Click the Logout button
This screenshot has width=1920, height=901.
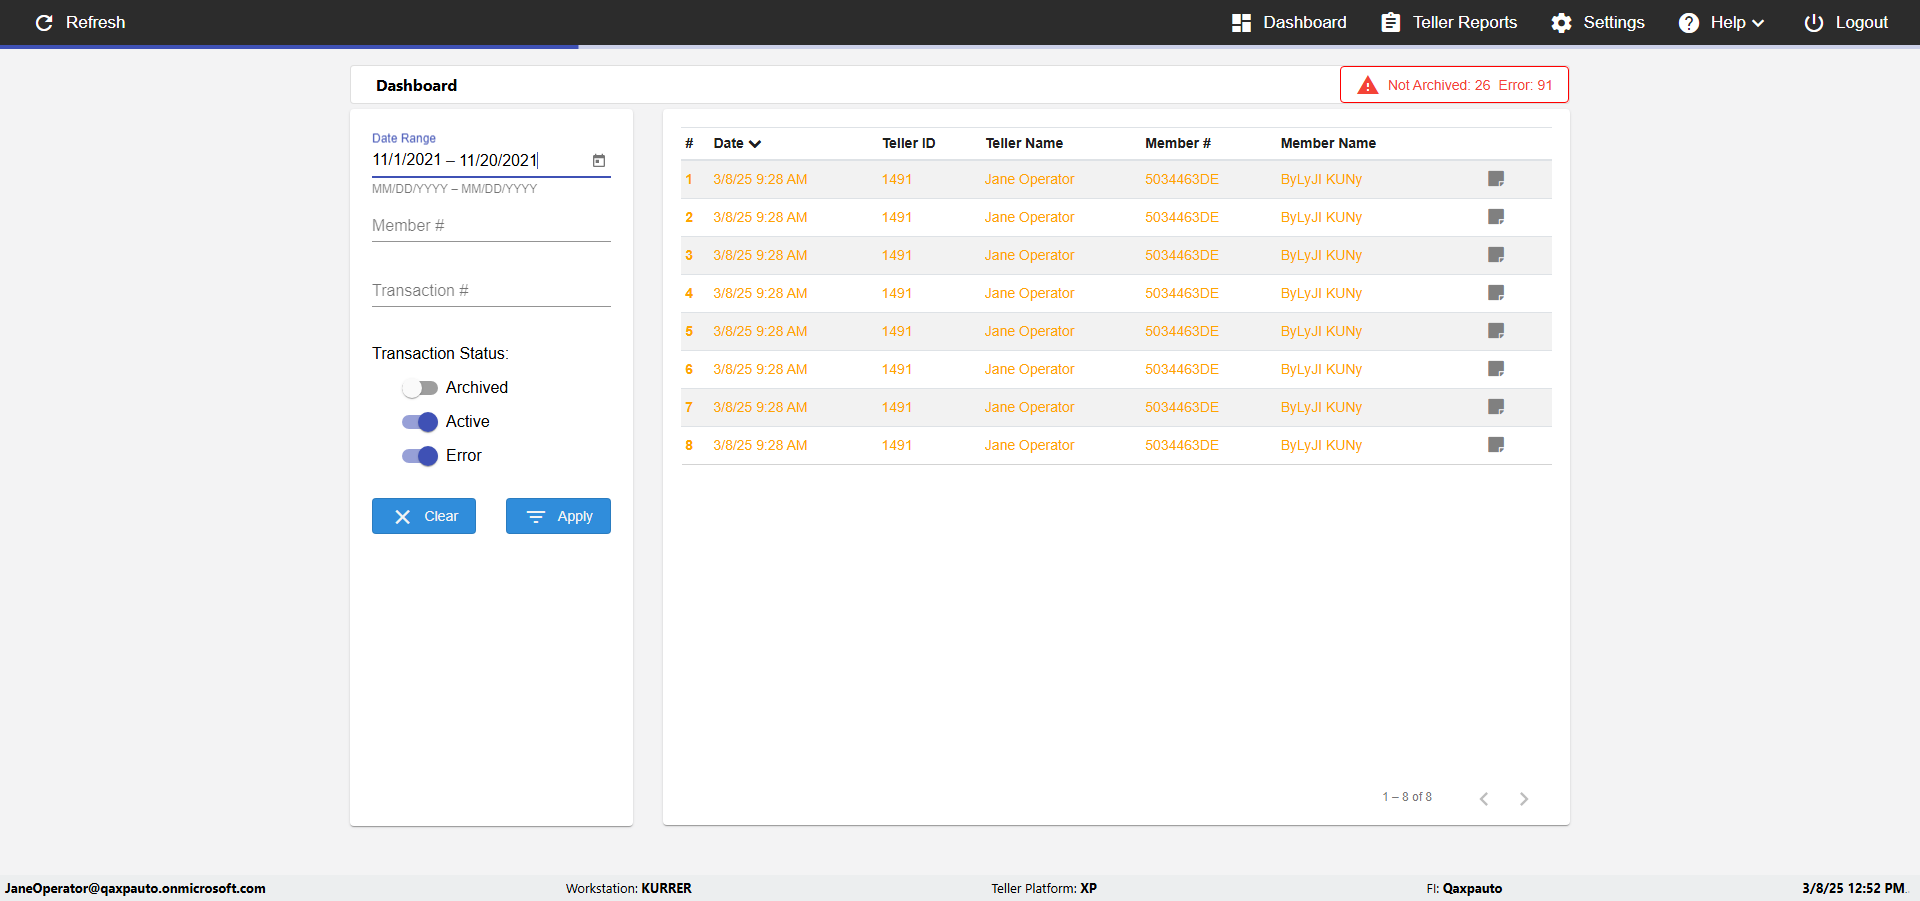tap(1846, 22)
